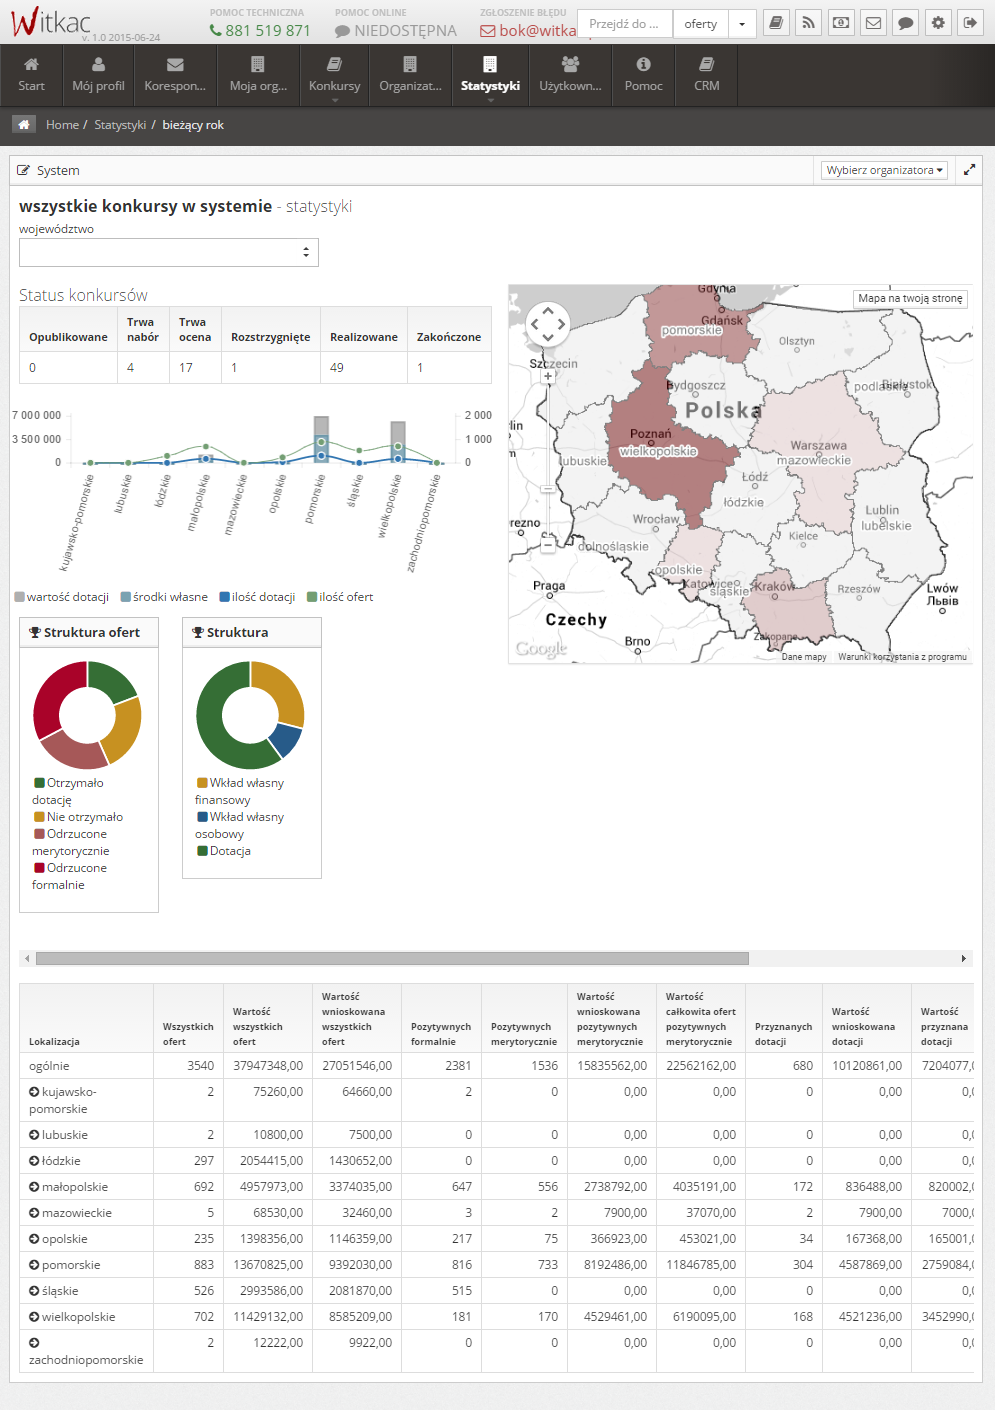Open the Konkursy menu
This screenshot has height=1410, width=995.
click(334, 75)
